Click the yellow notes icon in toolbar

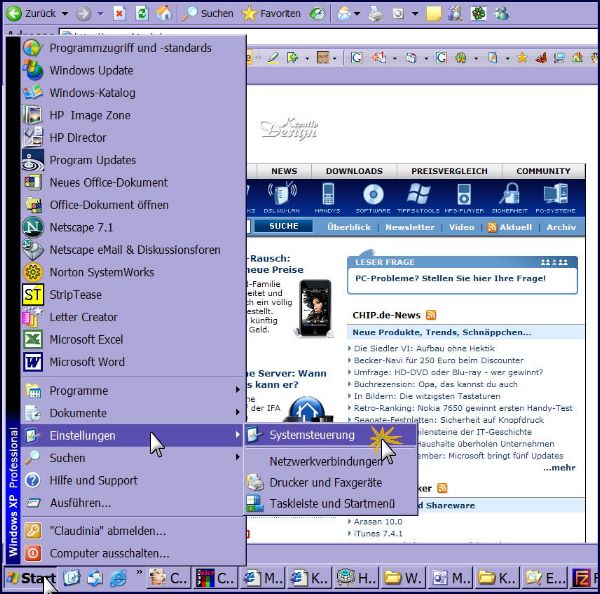(x=434, y=14)
